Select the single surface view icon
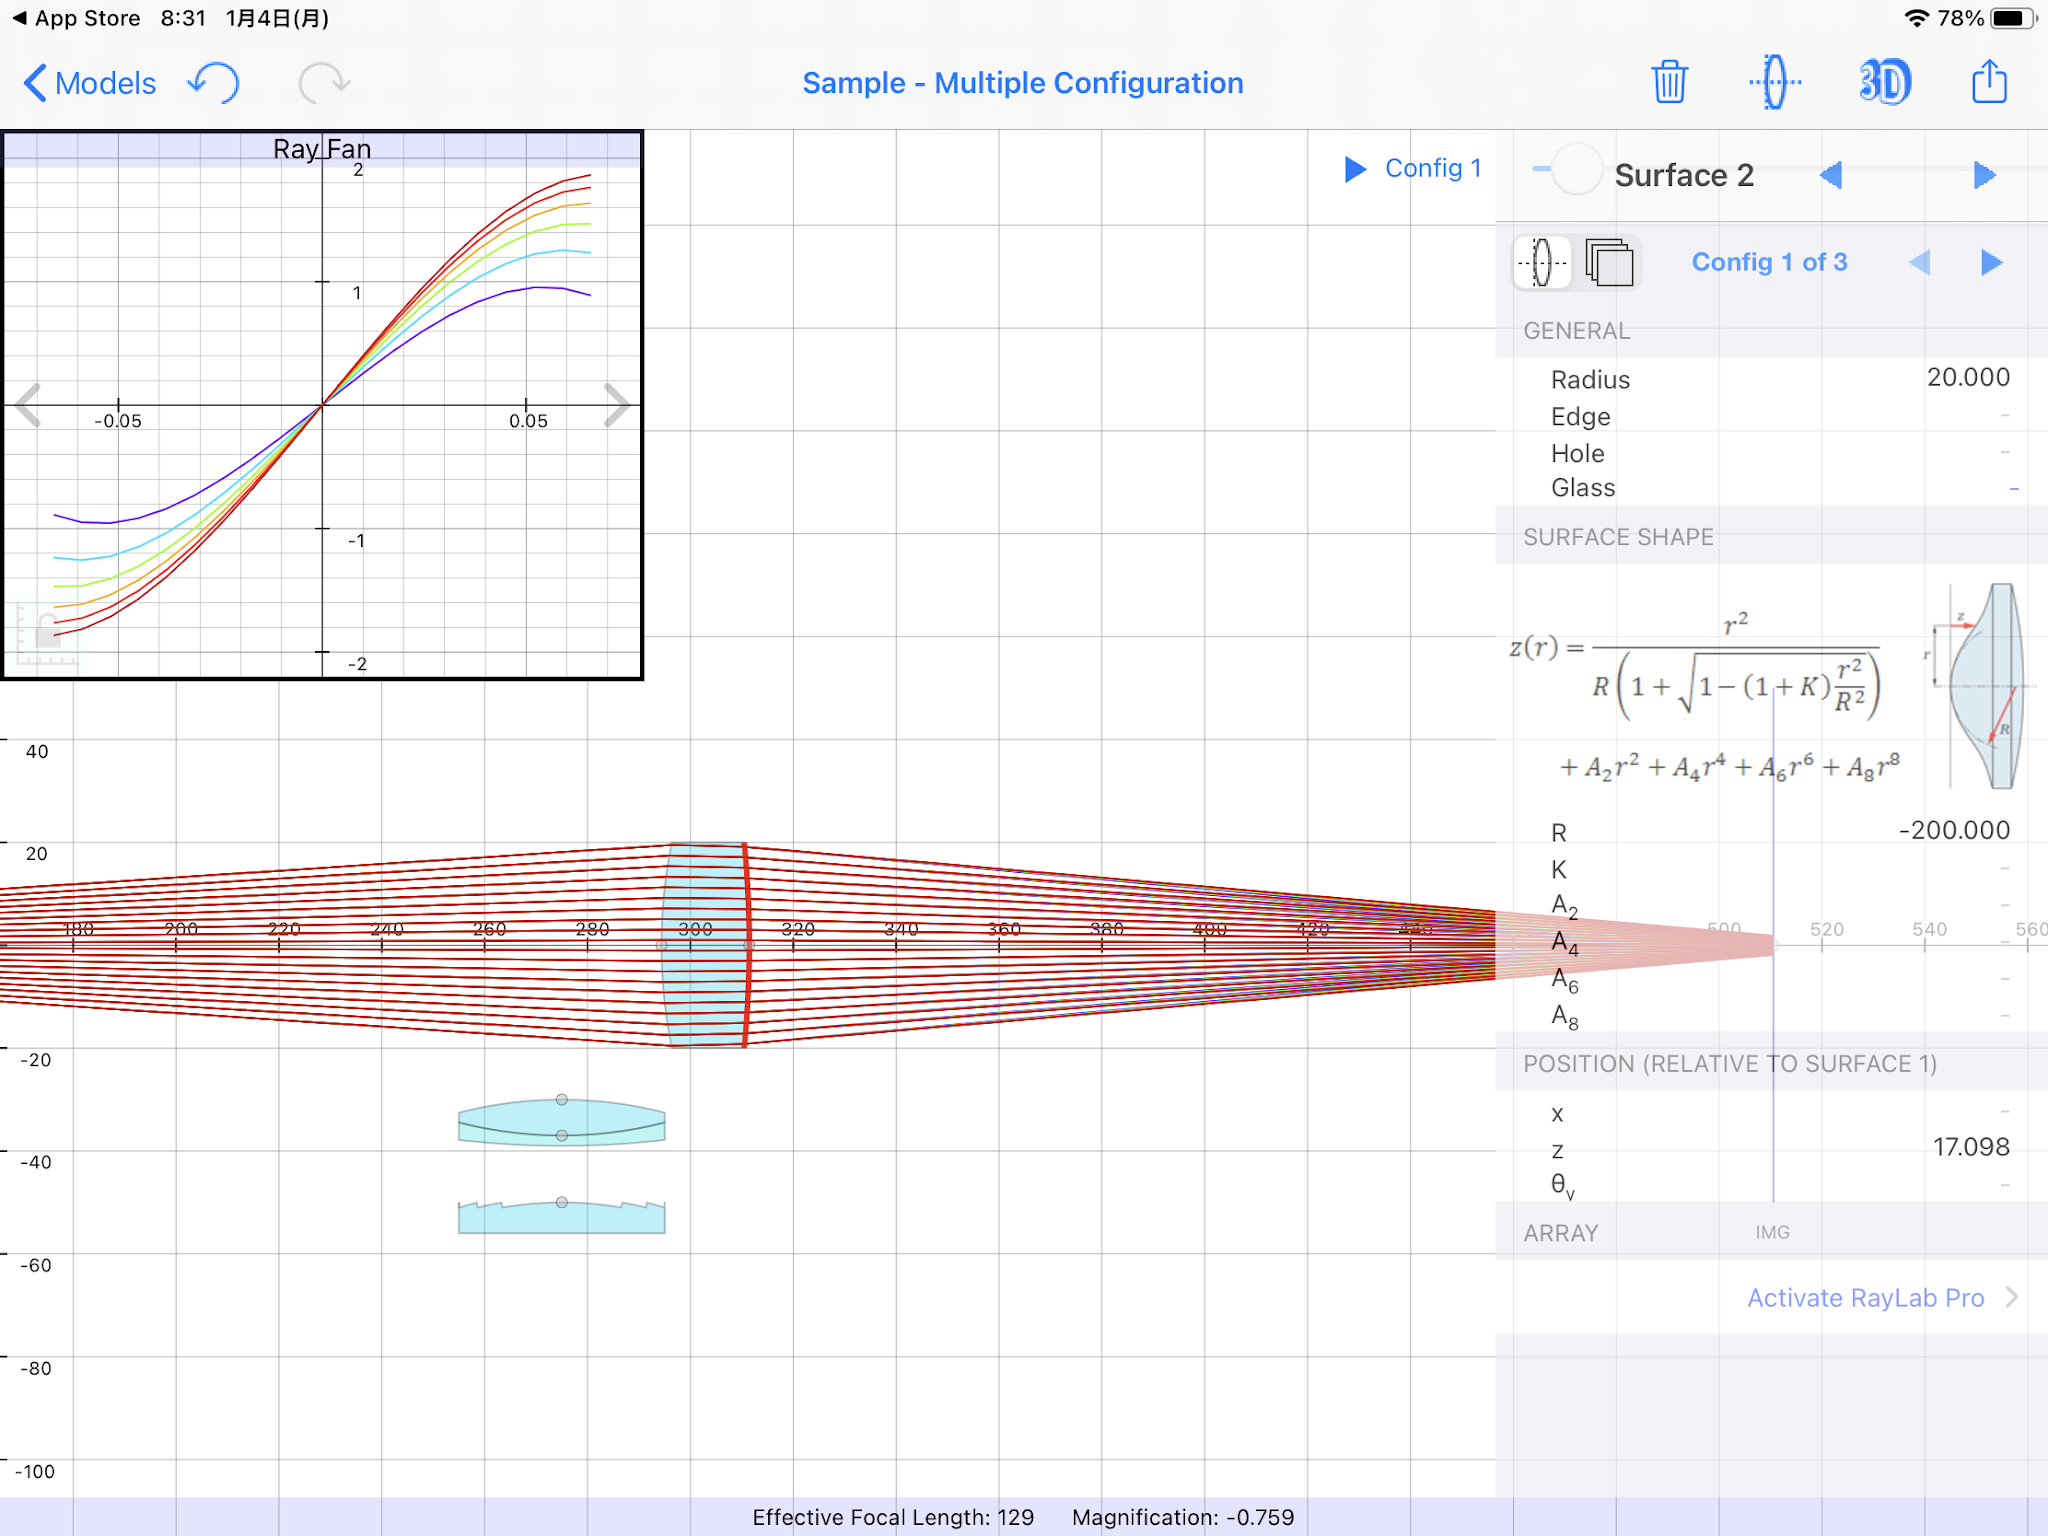2048x1536 pixels. coord(1542,263)
